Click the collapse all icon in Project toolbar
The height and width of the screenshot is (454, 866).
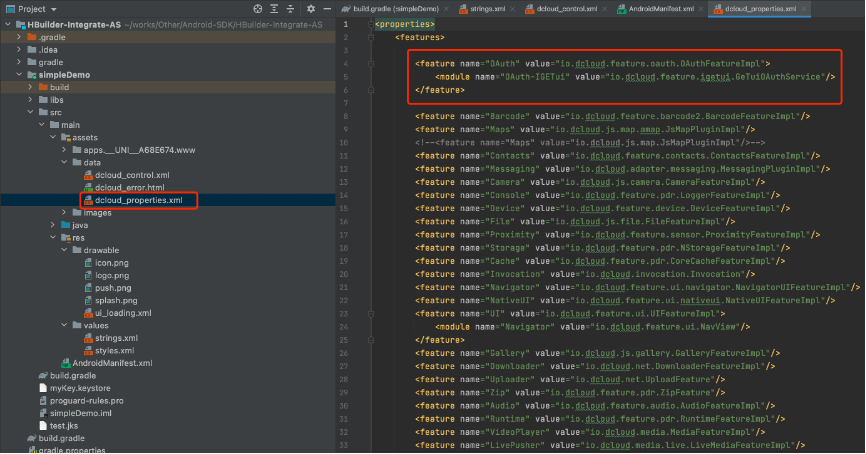tap(291, 9)
